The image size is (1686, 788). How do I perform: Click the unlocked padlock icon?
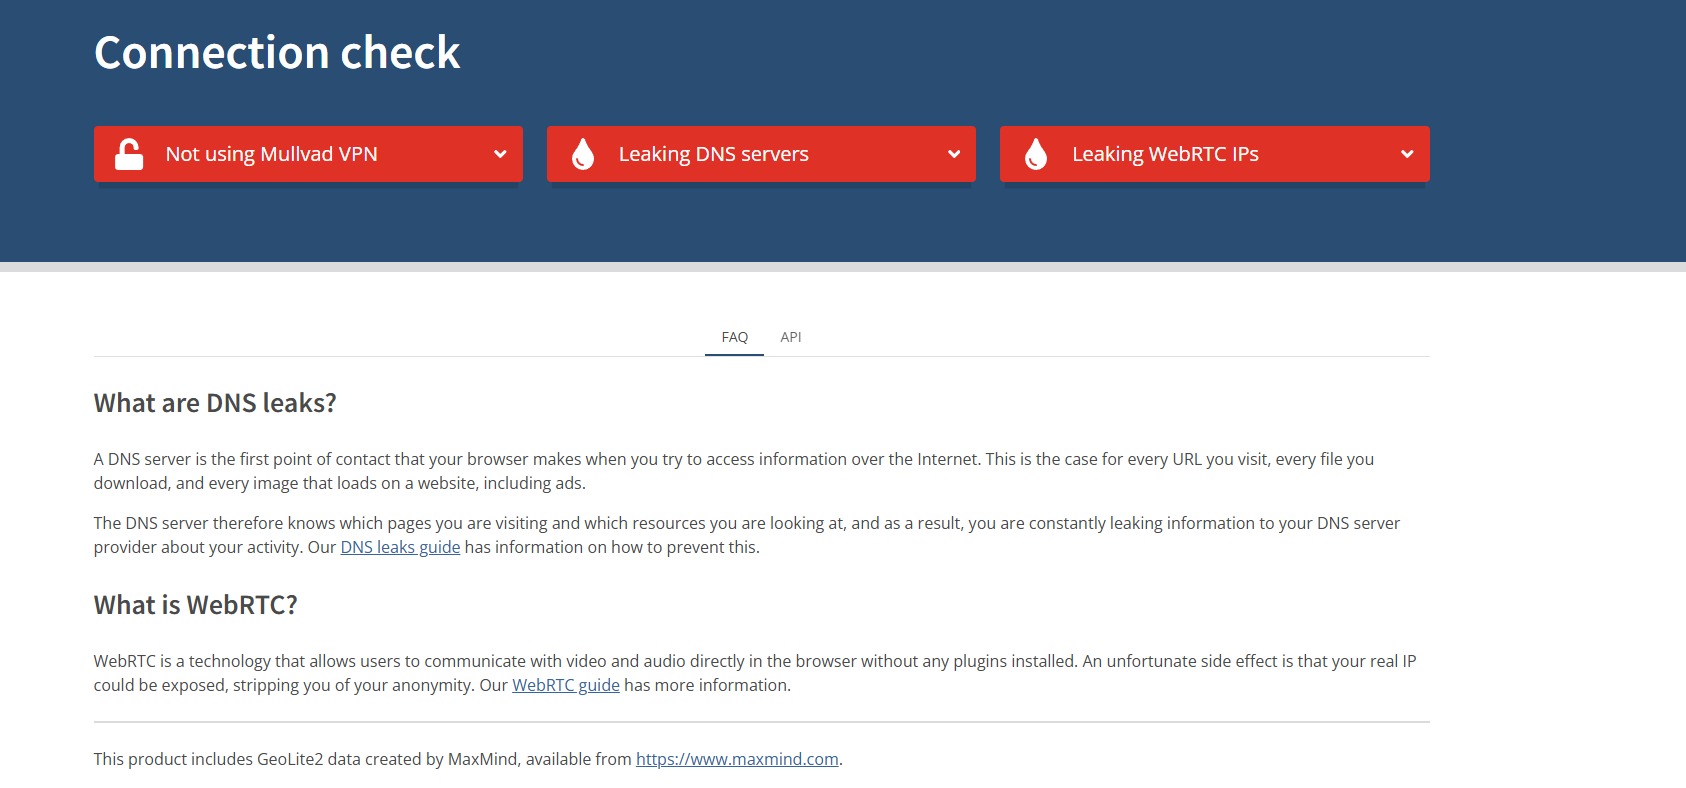pos(129,154)
